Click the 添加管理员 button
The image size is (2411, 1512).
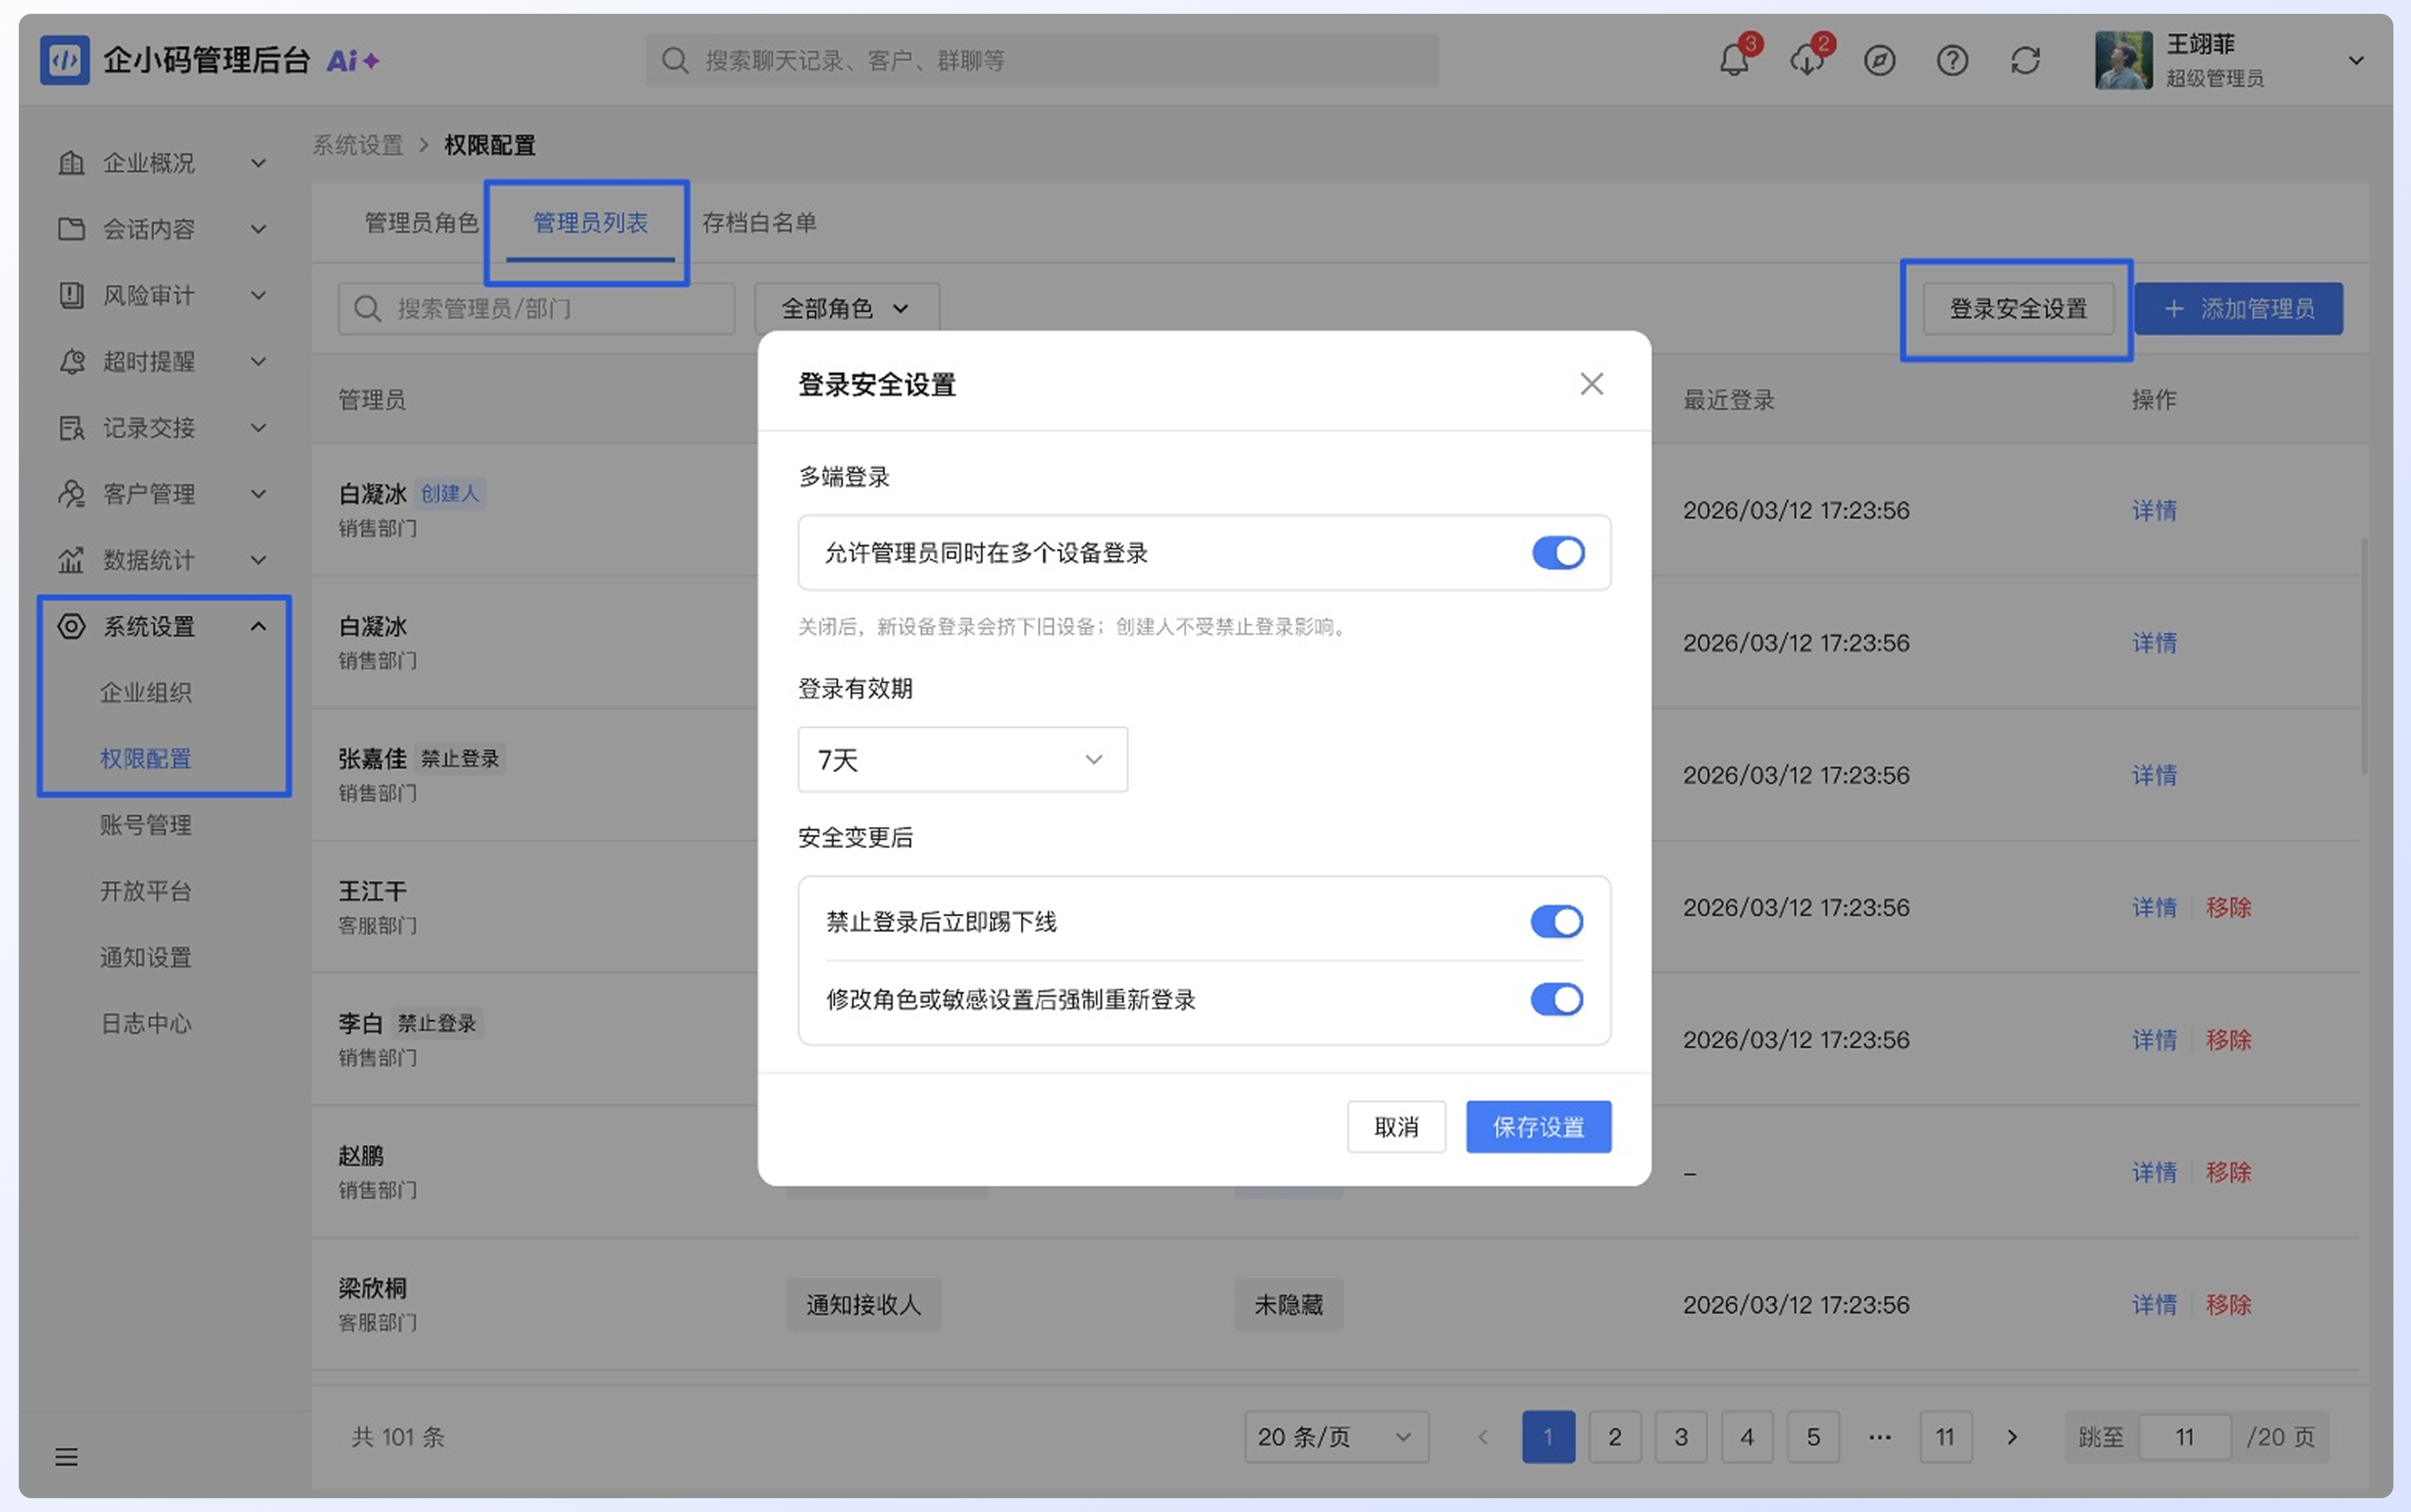(x=2239, y=309)
